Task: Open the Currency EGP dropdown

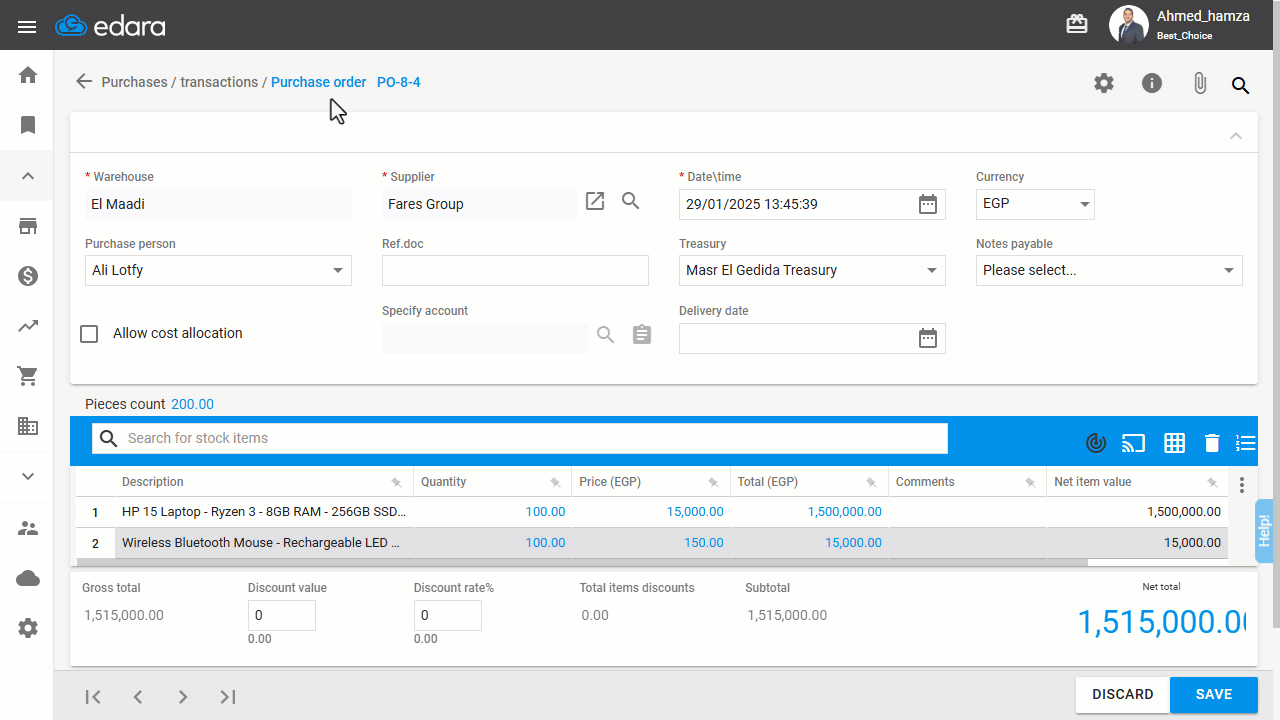Action: point(1035,204)
